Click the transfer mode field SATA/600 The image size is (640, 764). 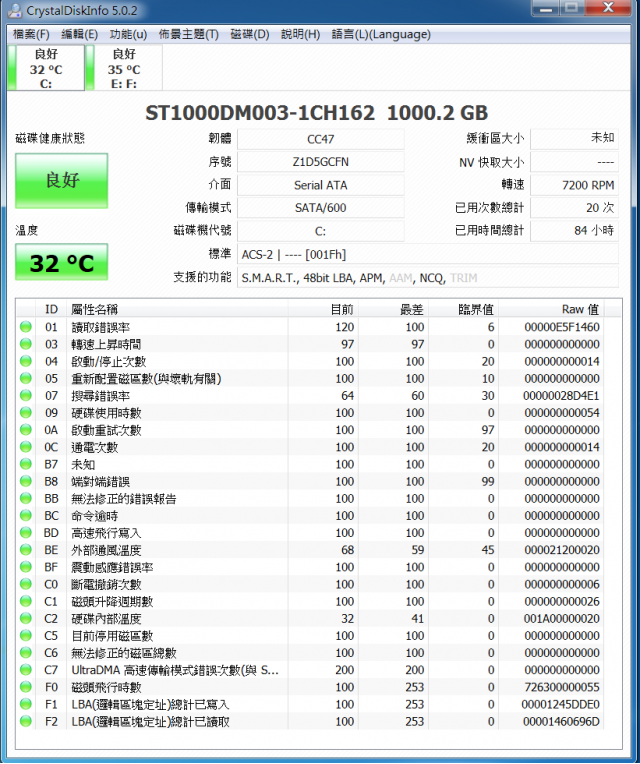point(320,208)
